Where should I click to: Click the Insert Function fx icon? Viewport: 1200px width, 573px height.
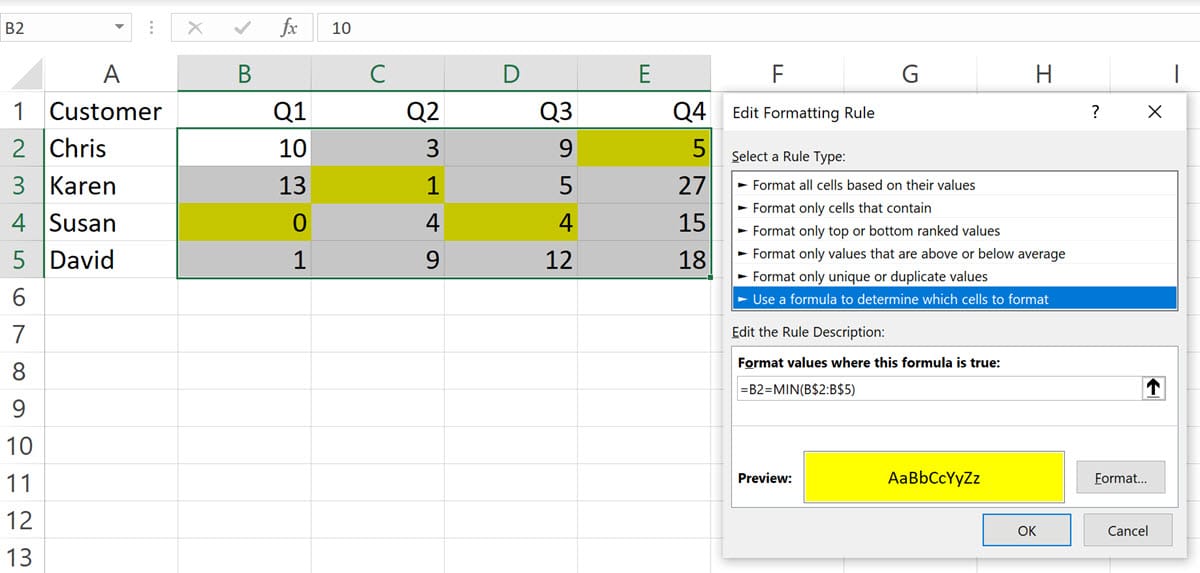point(288,28)
